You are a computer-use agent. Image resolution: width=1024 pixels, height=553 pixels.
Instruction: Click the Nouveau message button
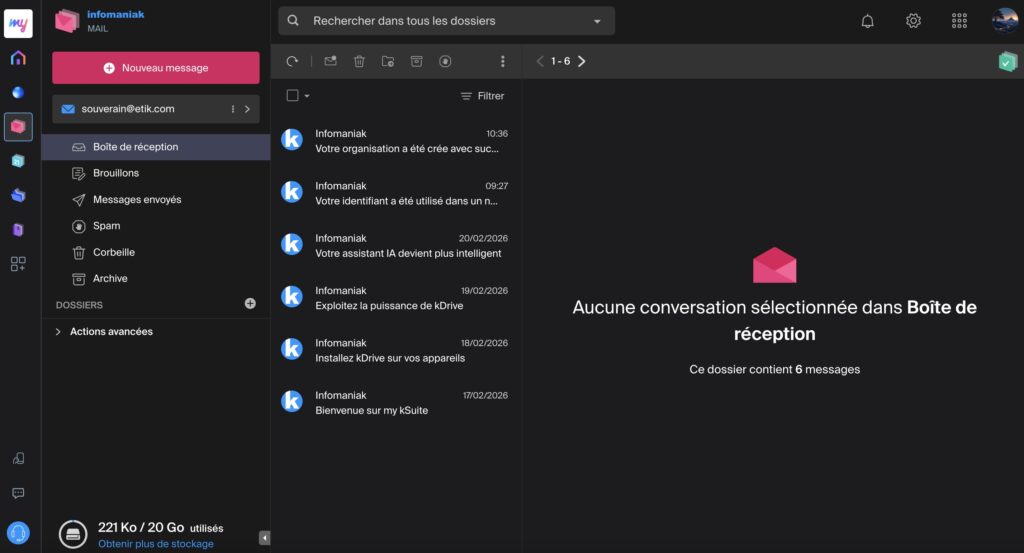point(156,68)
